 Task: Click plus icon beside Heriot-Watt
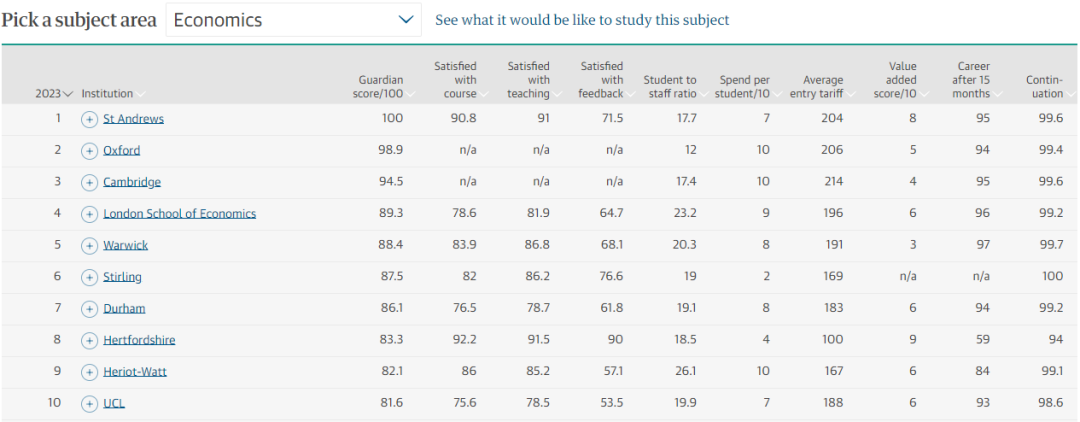(x=90, y=372)
